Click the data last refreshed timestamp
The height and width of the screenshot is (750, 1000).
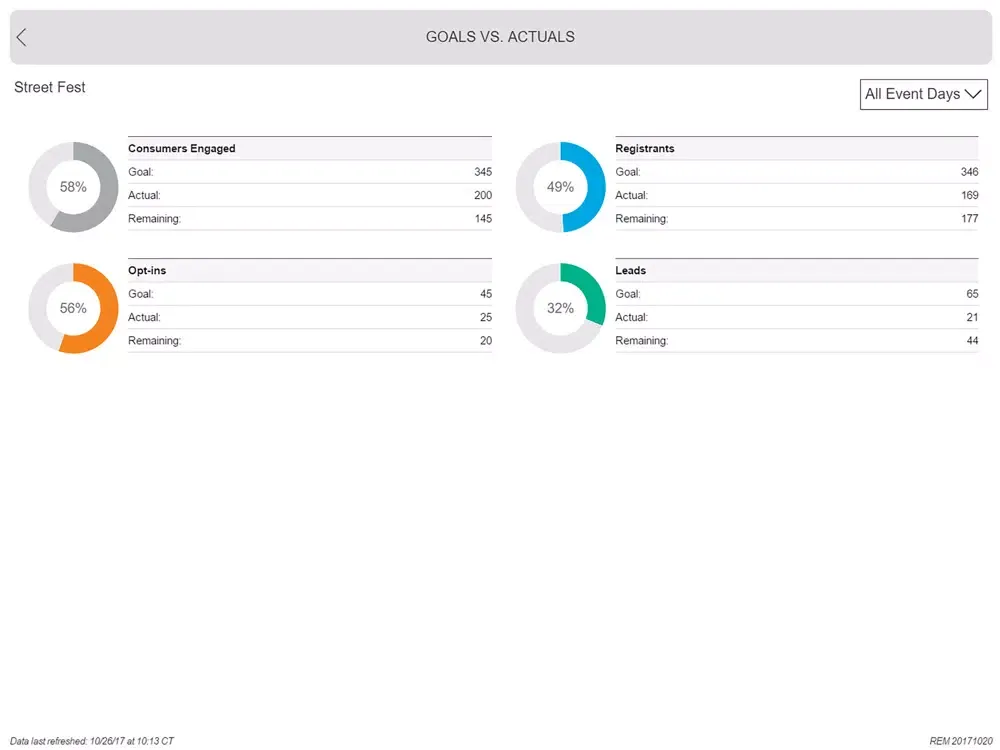[92, 742]
